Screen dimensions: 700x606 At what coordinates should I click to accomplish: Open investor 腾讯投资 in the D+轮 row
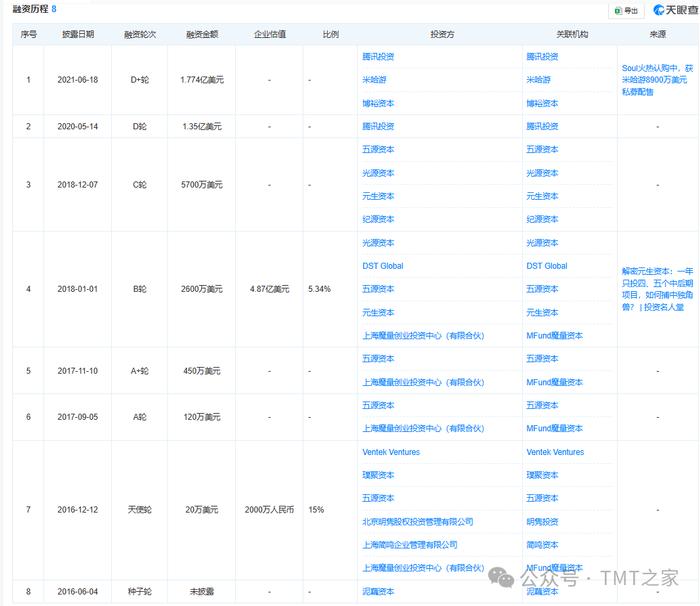pos(378,57)
